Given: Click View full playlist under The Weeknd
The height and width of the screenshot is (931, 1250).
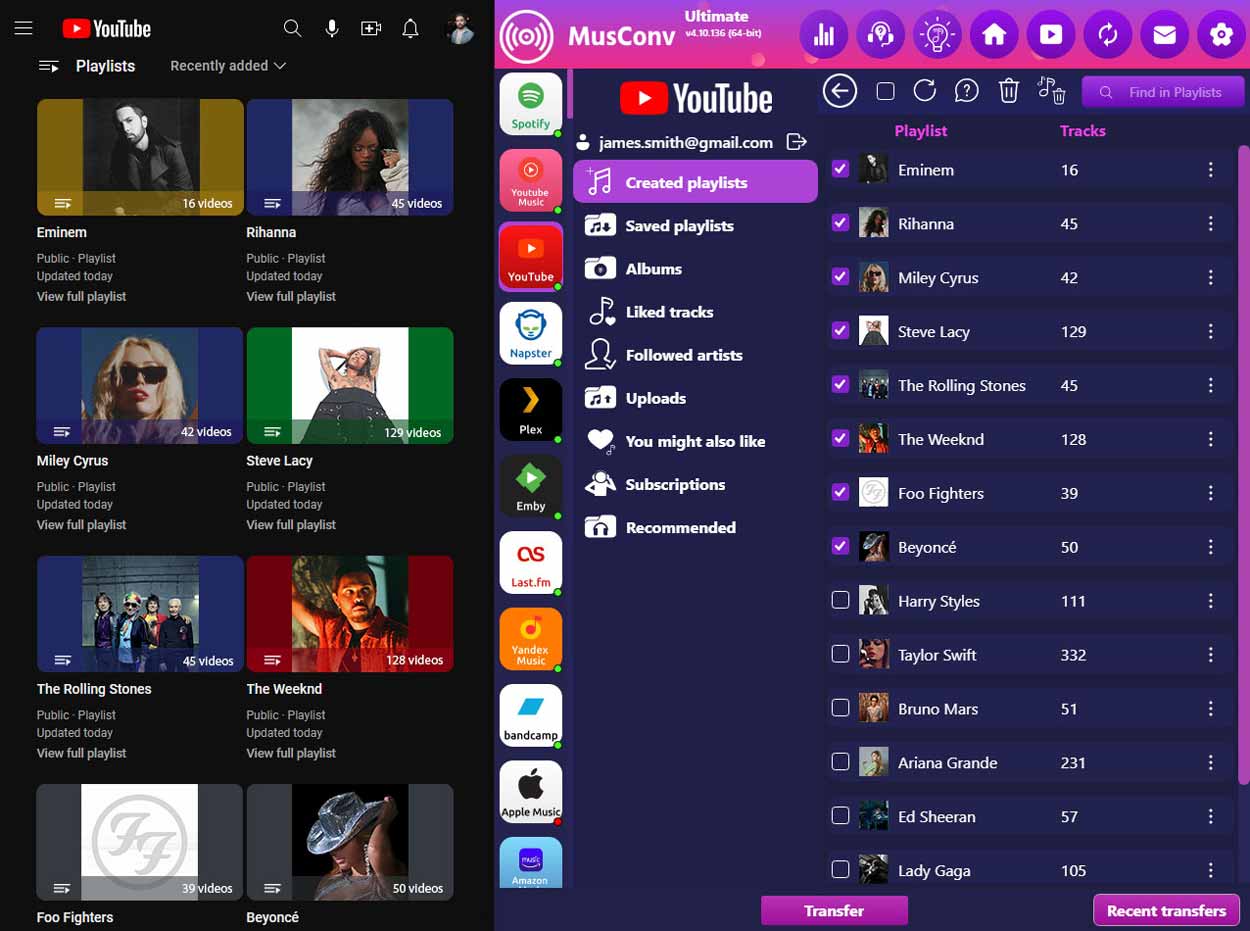Looking at the screenshot, I should click(x=291, y=753).
